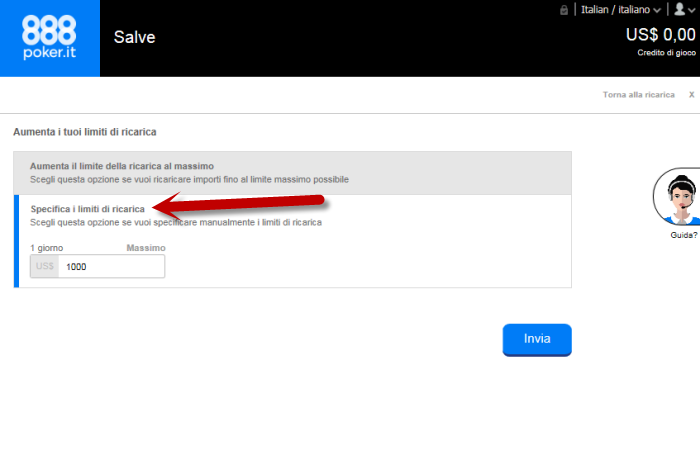
Task: Open the user account silhouette icon
Action: click(679, 9)
